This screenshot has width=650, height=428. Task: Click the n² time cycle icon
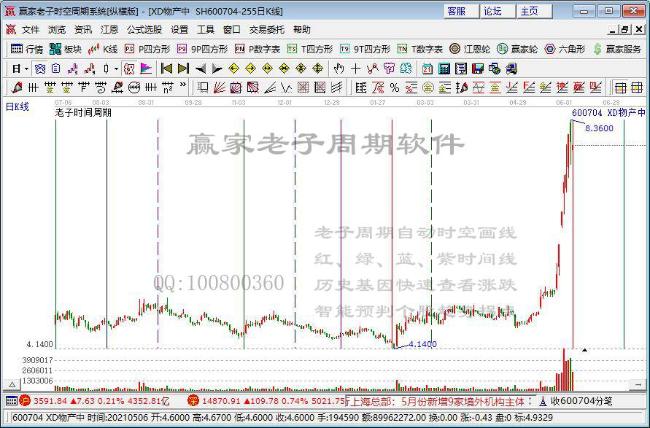point(167,88)
